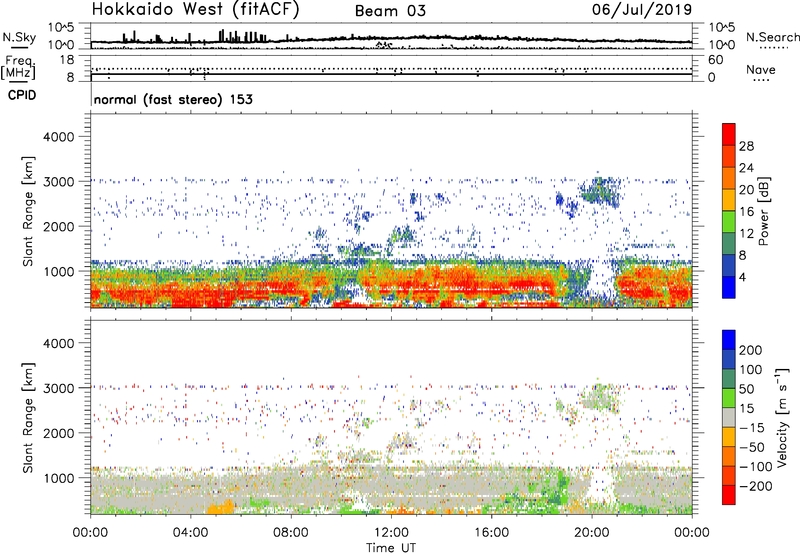Click the '4' label on the power colorbar
Screen dimensions: 800x554
pyautogui.click(x=742, y=278)
